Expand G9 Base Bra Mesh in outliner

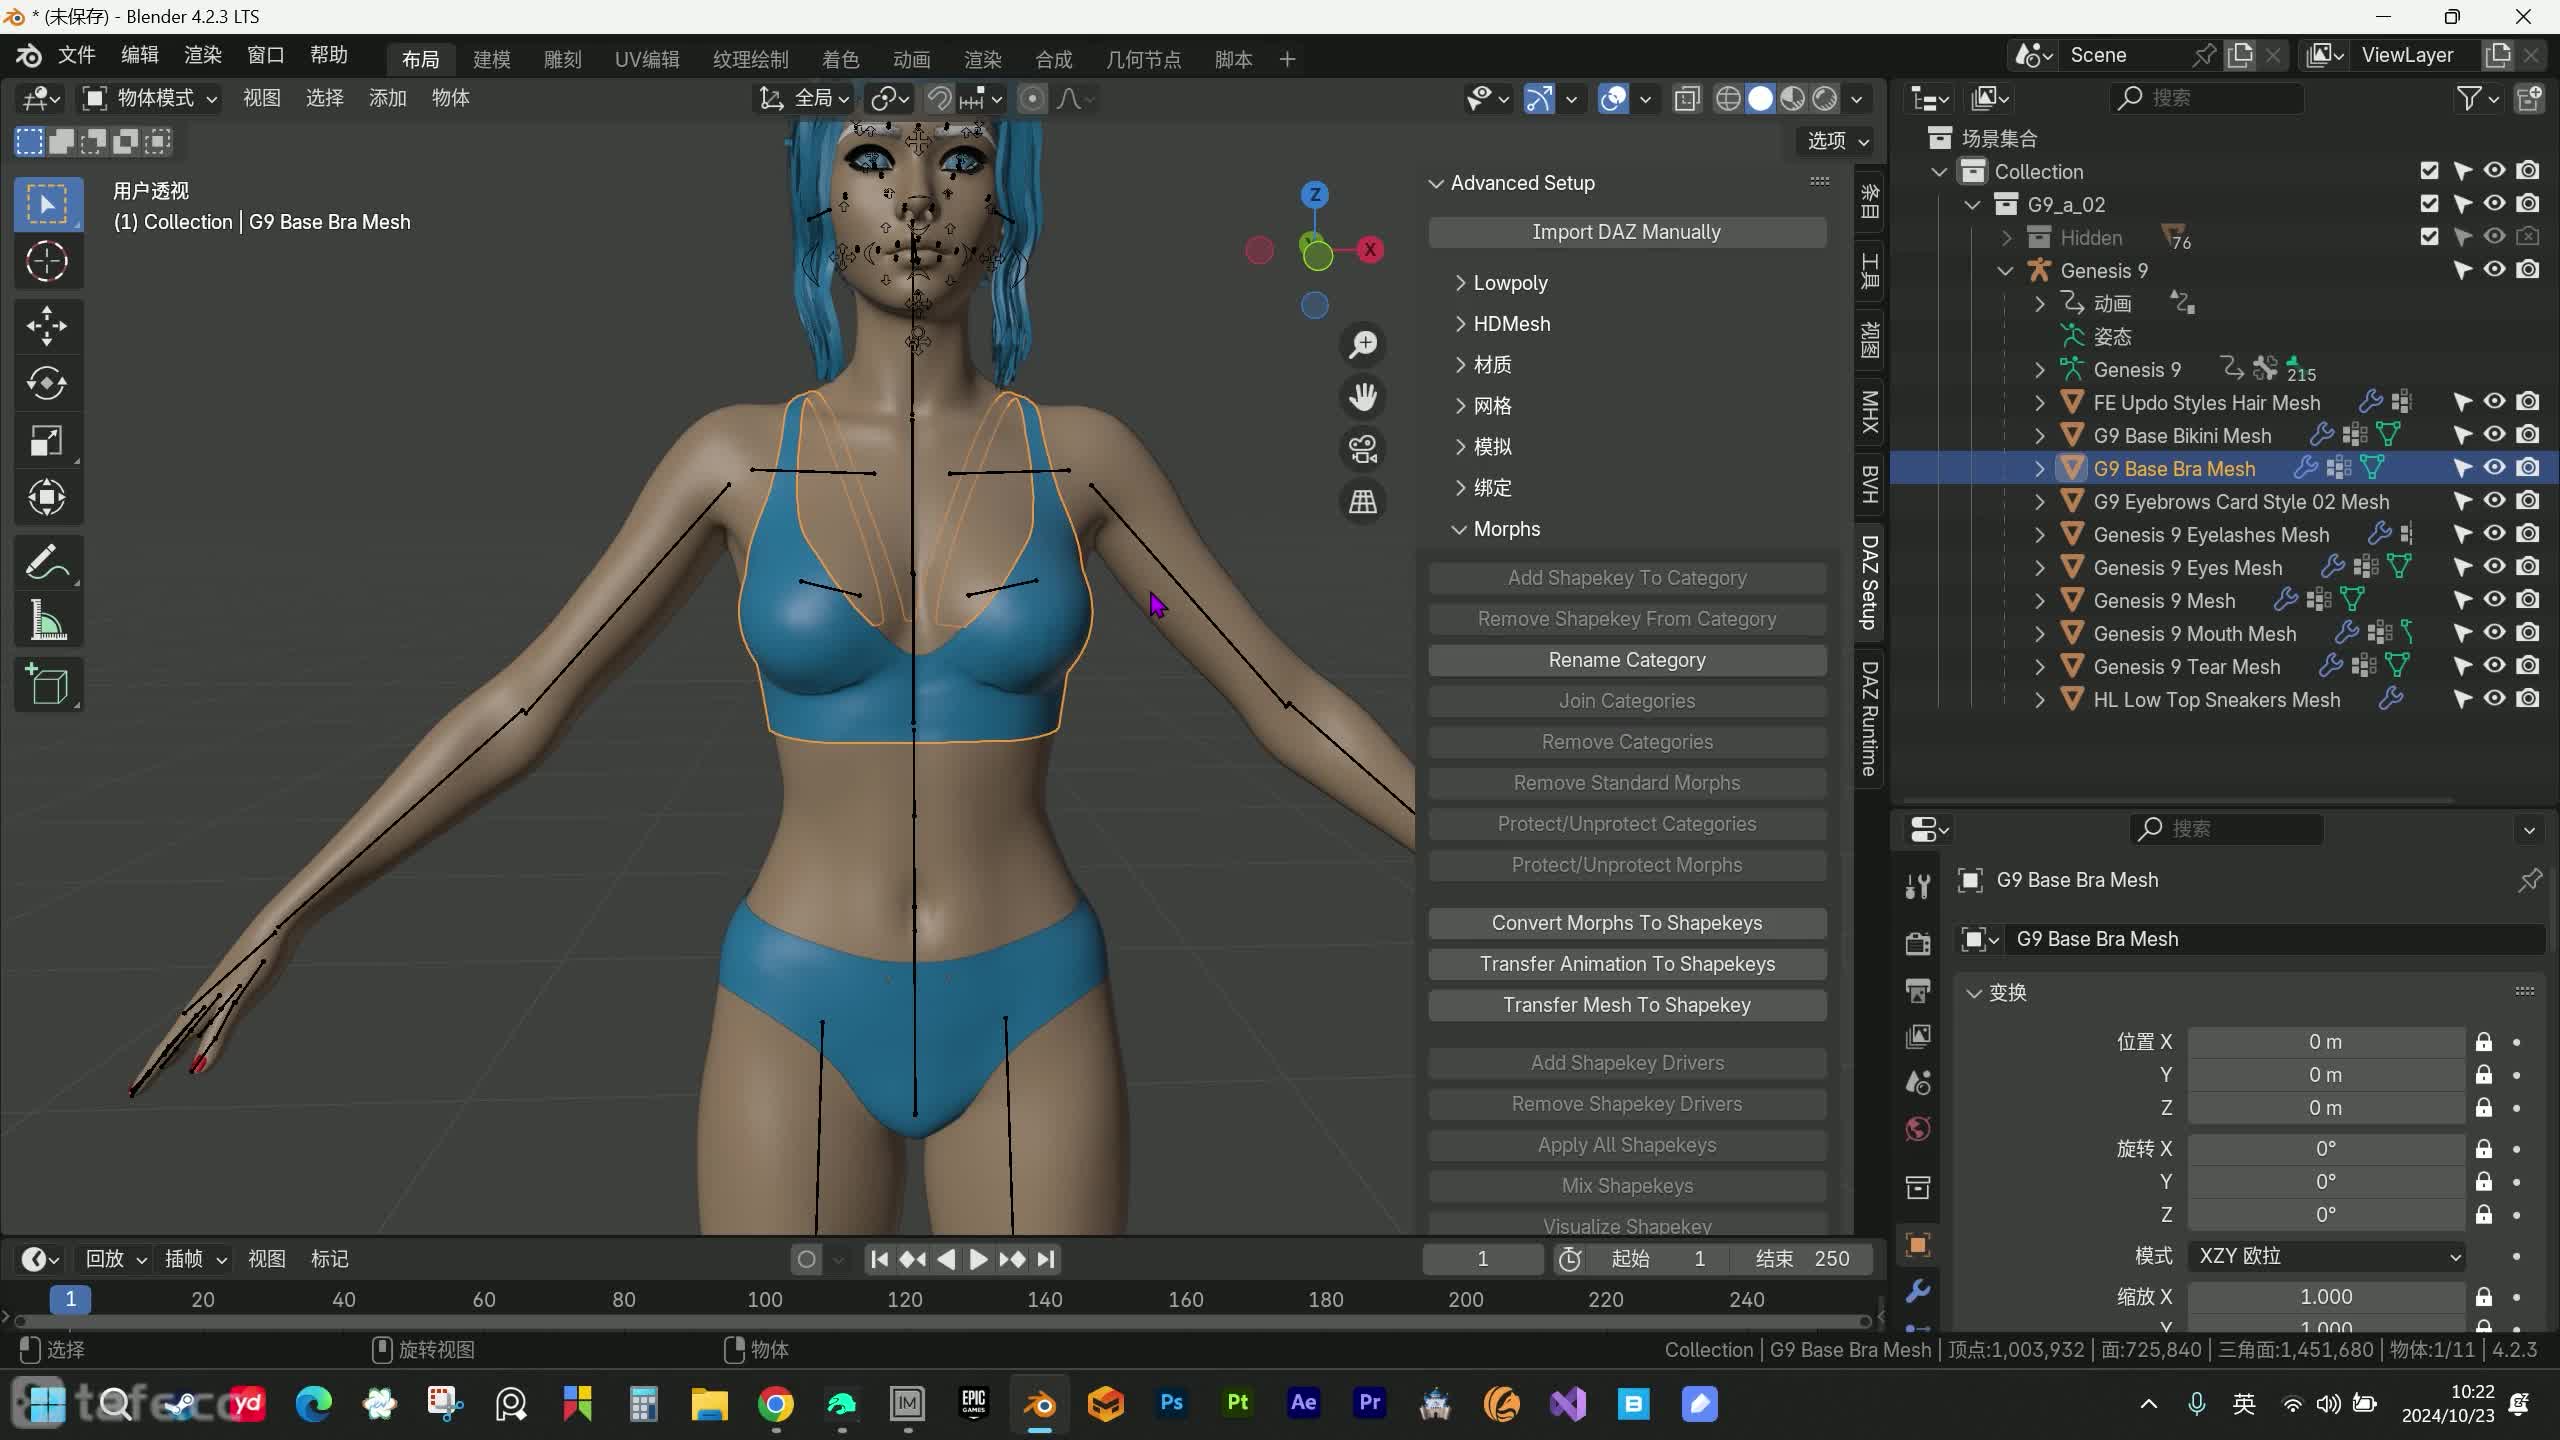pyautogui.click(x=2039, y=468)
